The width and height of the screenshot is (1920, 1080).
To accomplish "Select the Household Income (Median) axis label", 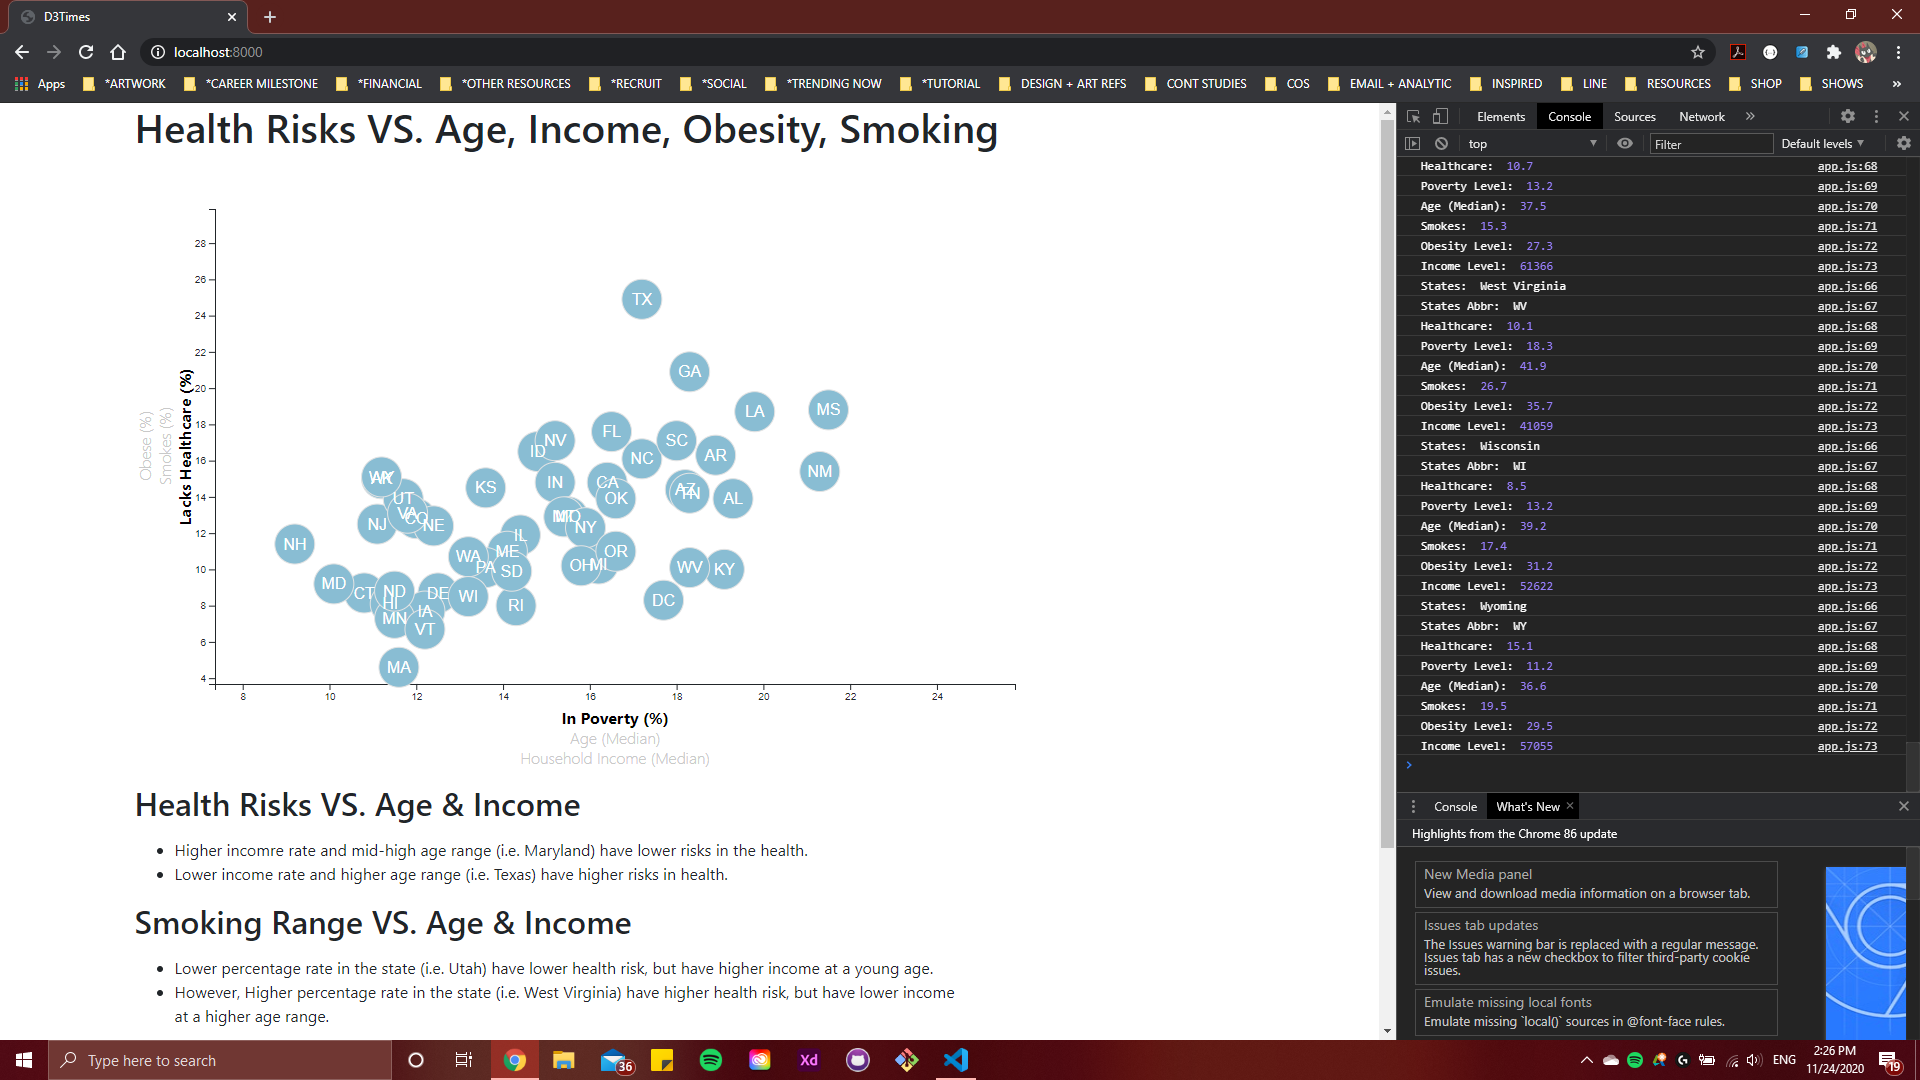I will 614,759.
